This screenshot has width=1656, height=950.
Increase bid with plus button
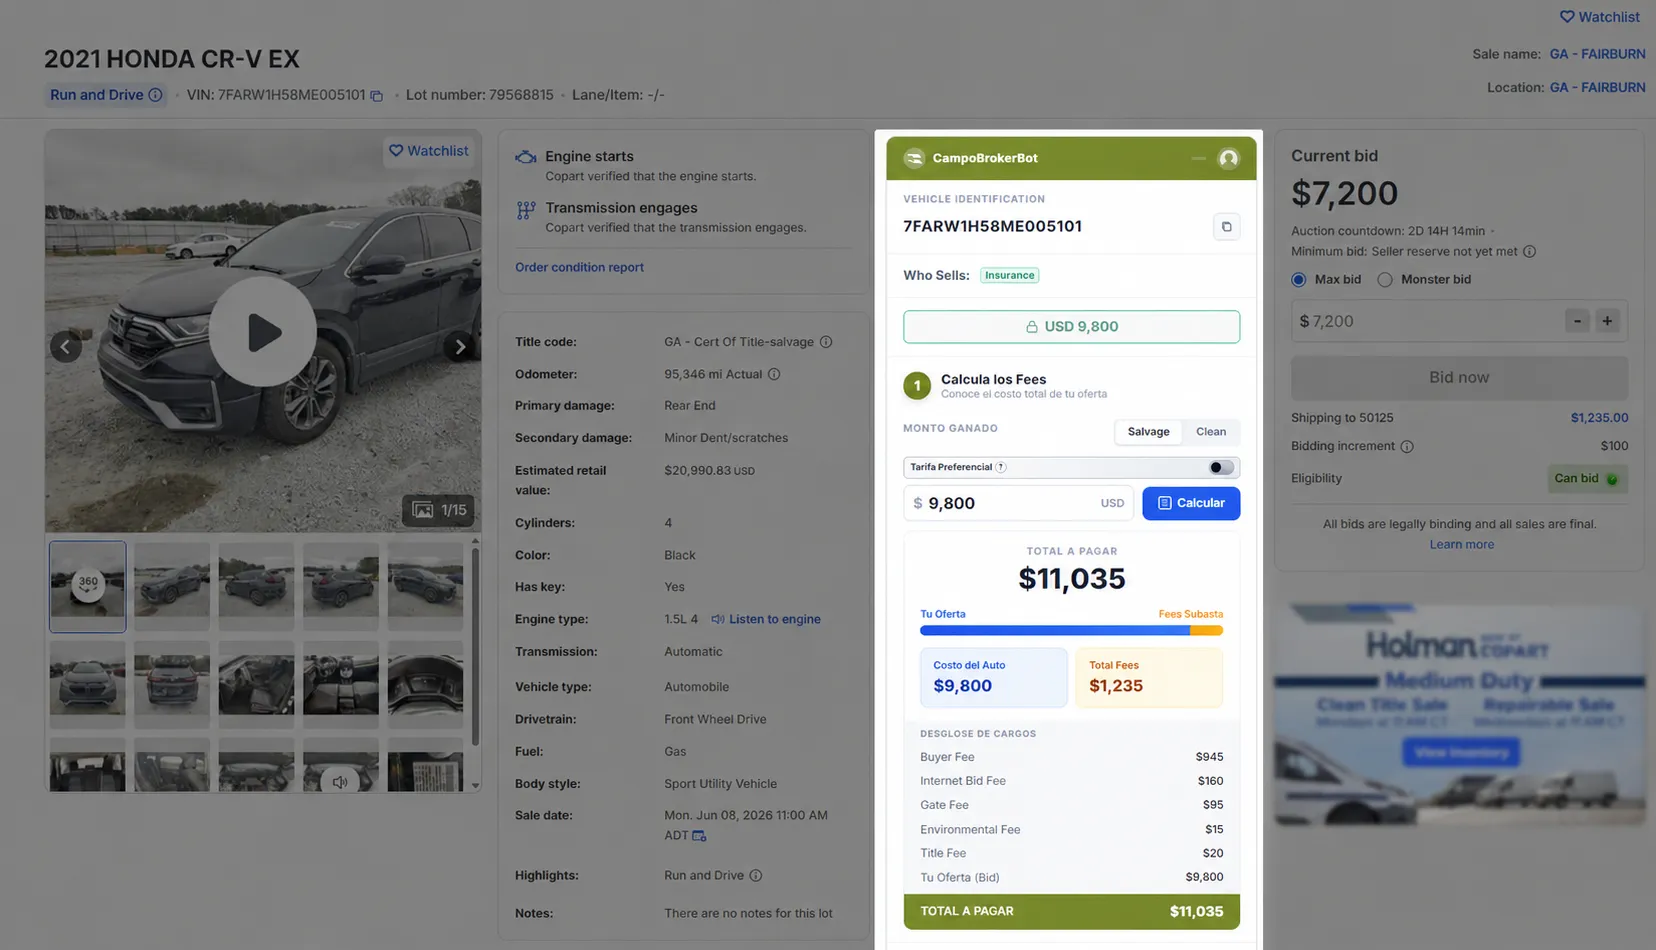1607,321
